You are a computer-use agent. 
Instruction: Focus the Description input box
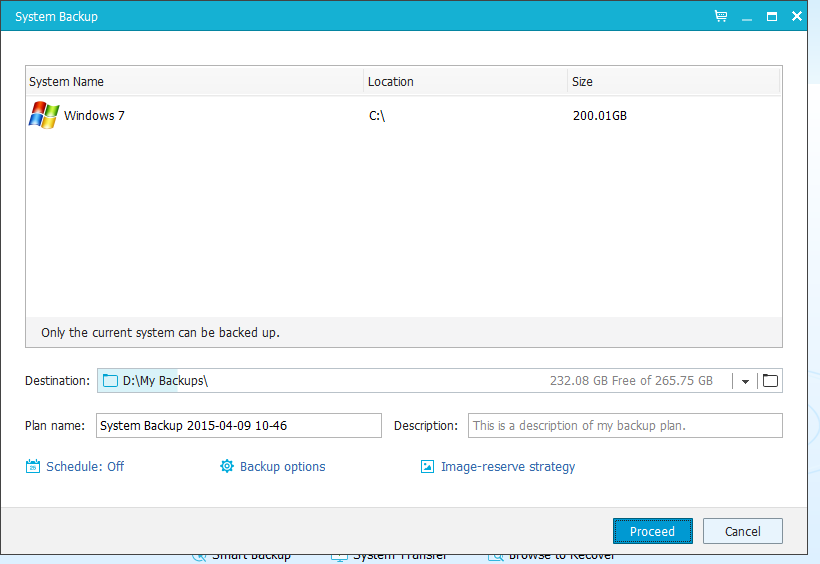(624, 426)
